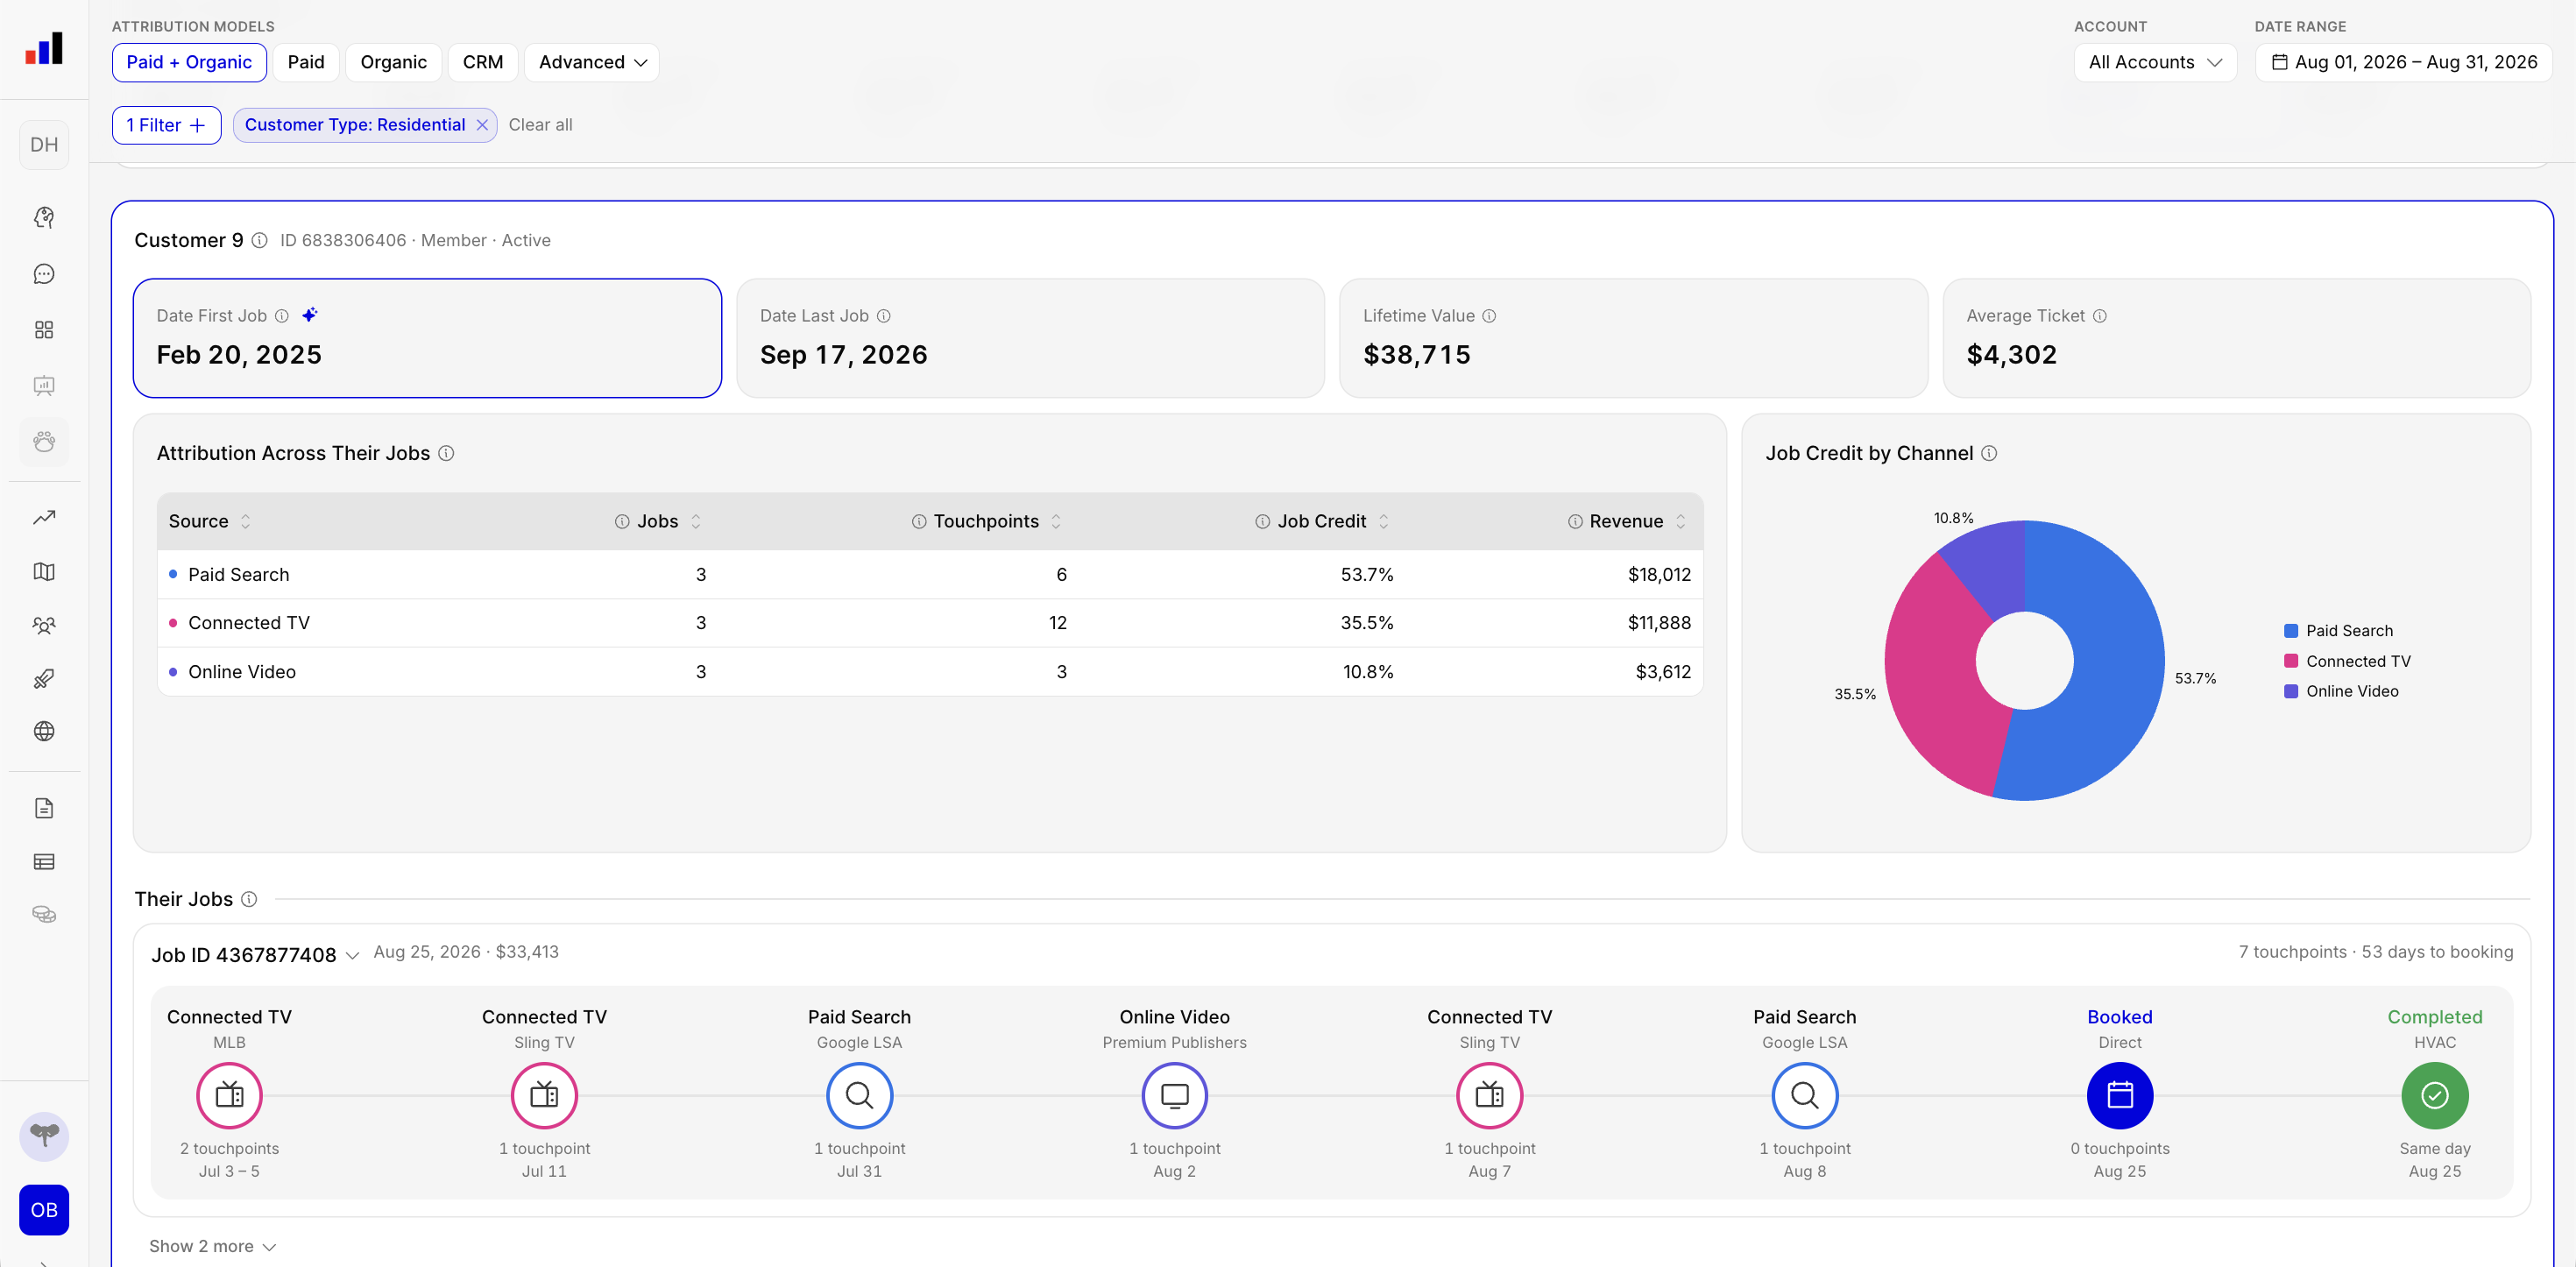Open the app logo home page
Screen dimensions: 2576x1267
44,49
